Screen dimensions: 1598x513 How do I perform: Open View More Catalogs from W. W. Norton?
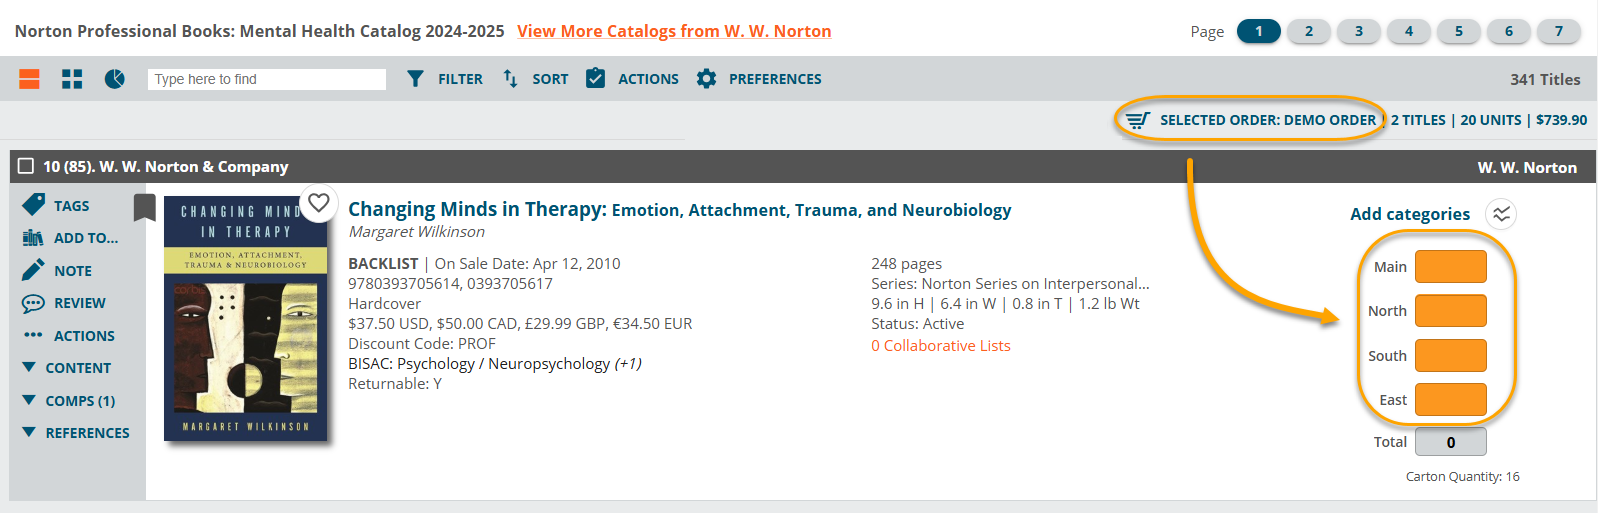[674, 31]
